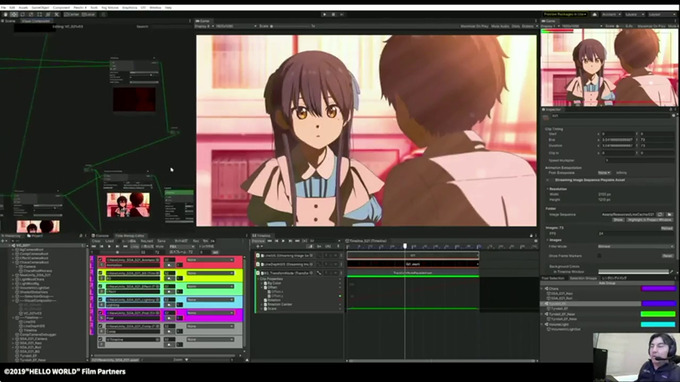Toggle checkbox on red Animation layer row
680x382 pixels.
tap(101, 260)
